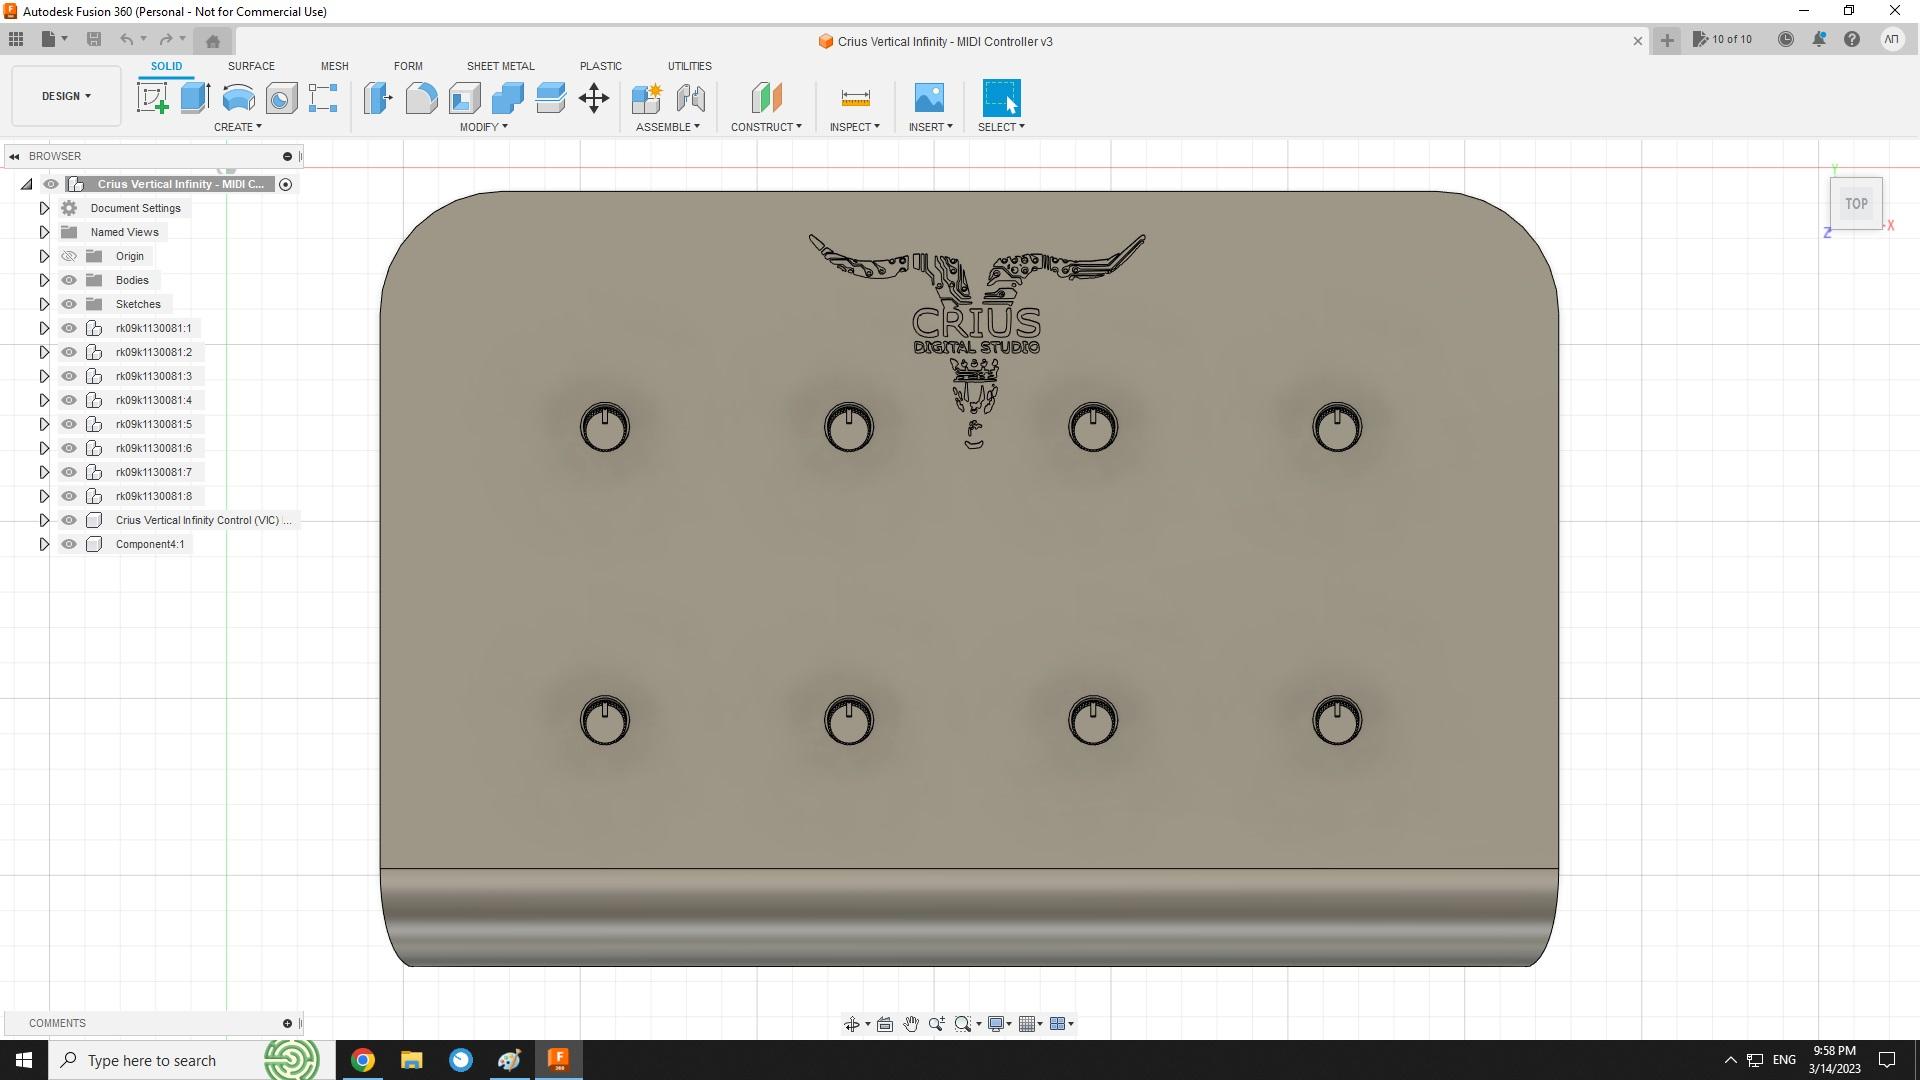
Task: Open the SOLID tab menu
Action: point(165,65)
